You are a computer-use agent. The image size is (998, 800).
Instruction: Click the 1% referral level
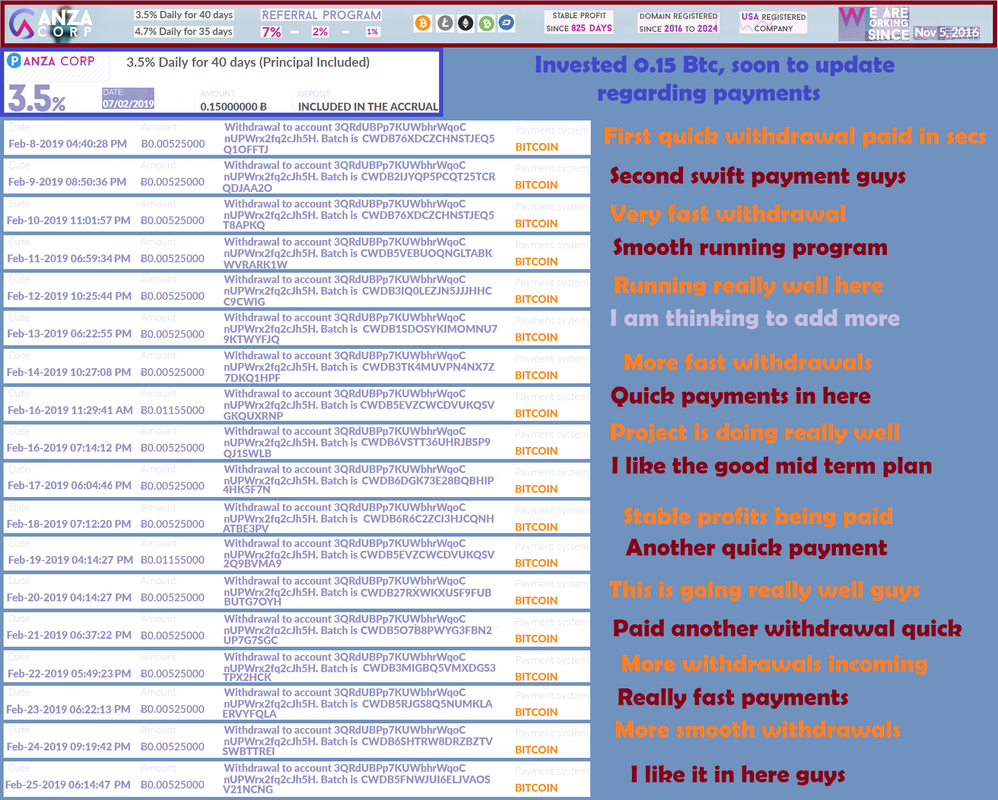(372, 32)
